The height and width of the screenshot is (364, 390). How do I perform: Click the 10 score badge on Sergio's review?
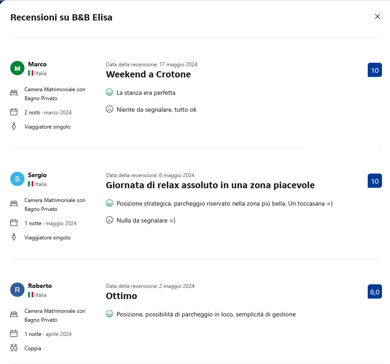pyautogui.click(x=375, y=181)
